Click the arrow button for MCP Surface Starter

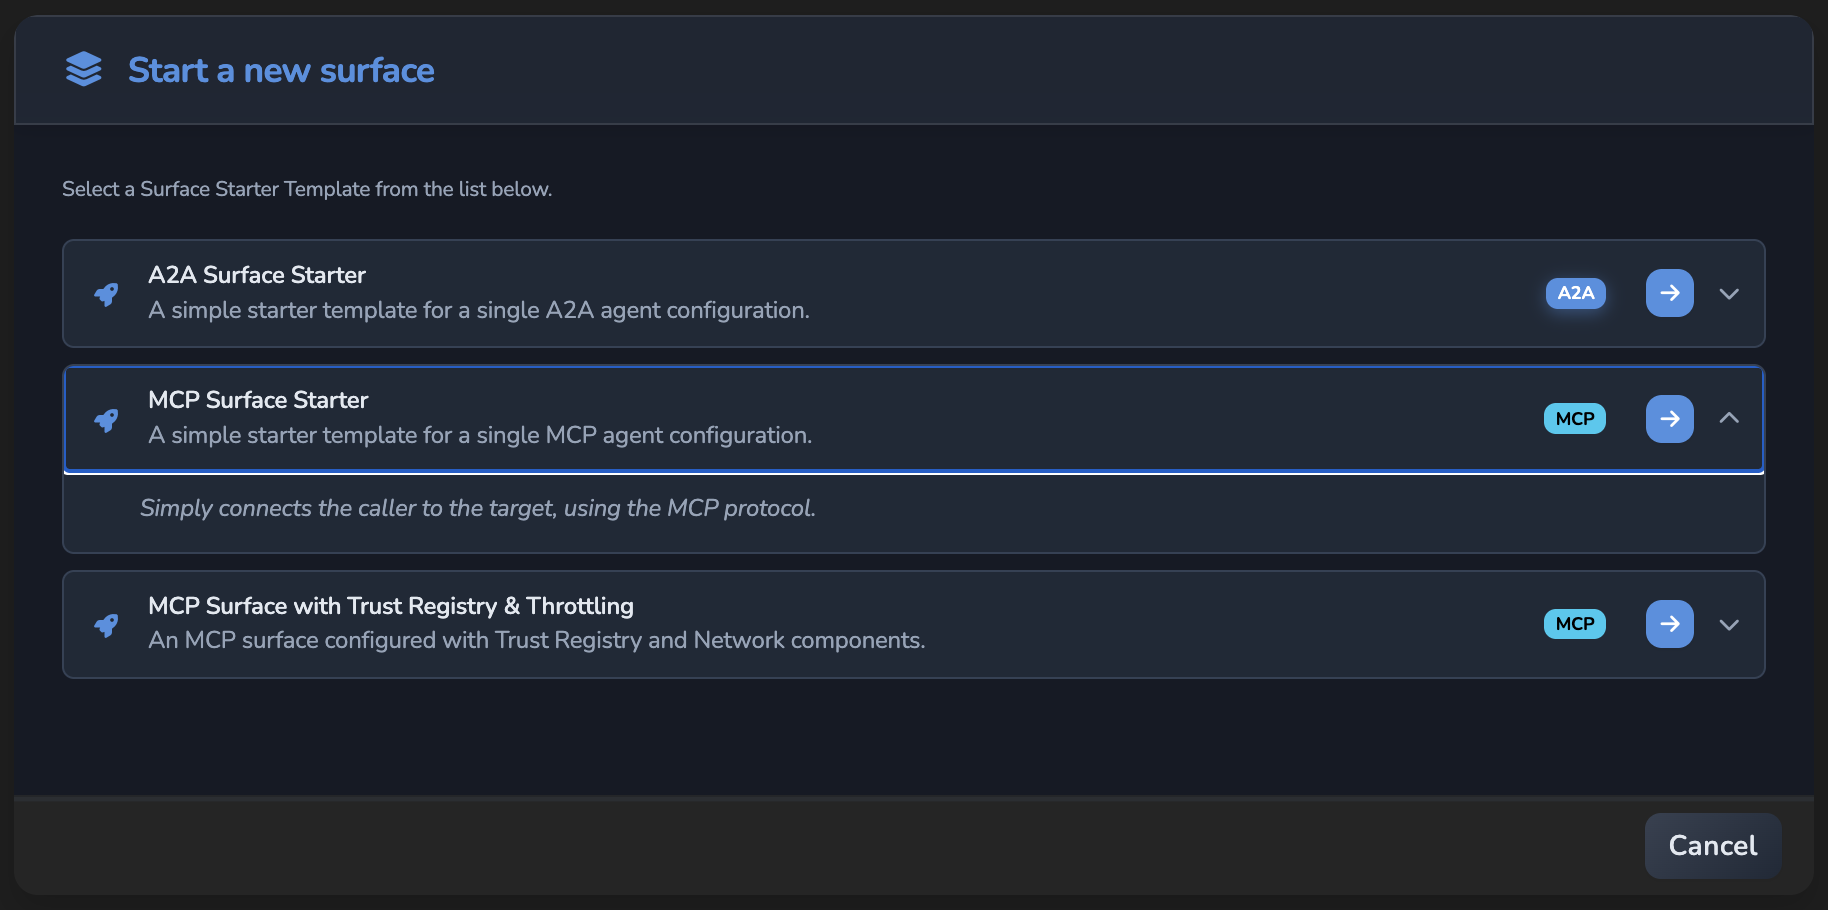(1670, 418)
